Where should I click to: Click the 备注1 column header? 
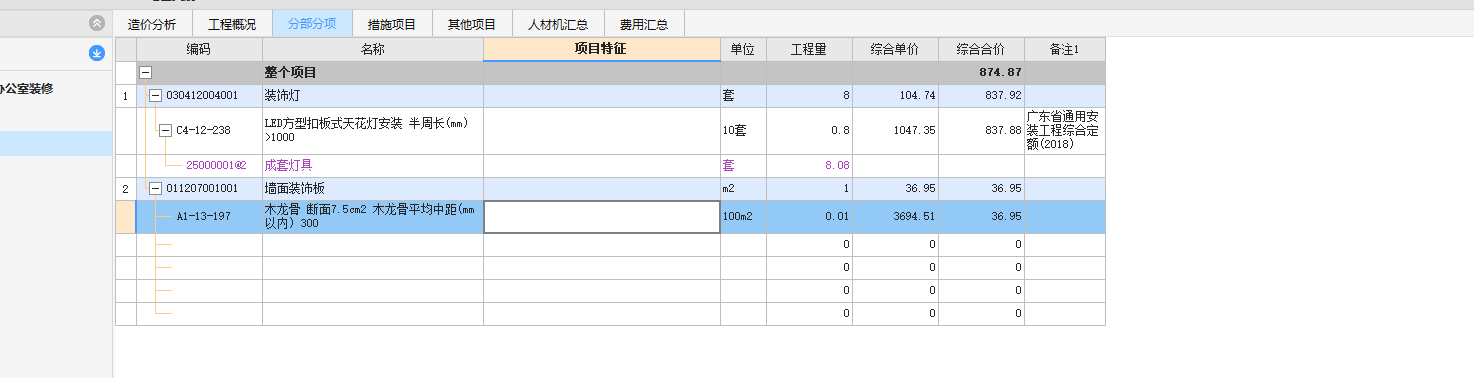[x=1065, y=49]
